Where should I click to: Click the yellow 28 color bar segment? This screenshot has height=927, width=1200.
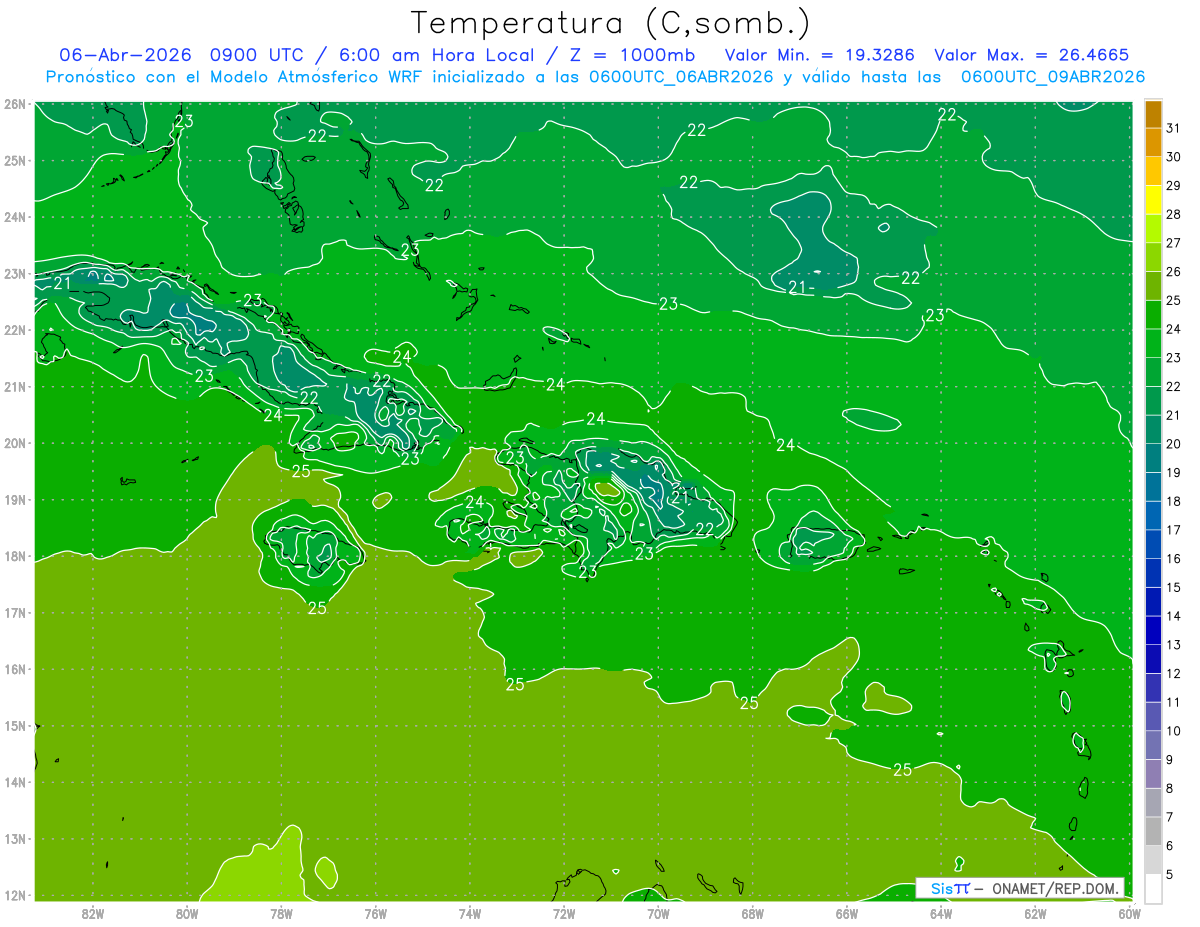point(1153,201)
